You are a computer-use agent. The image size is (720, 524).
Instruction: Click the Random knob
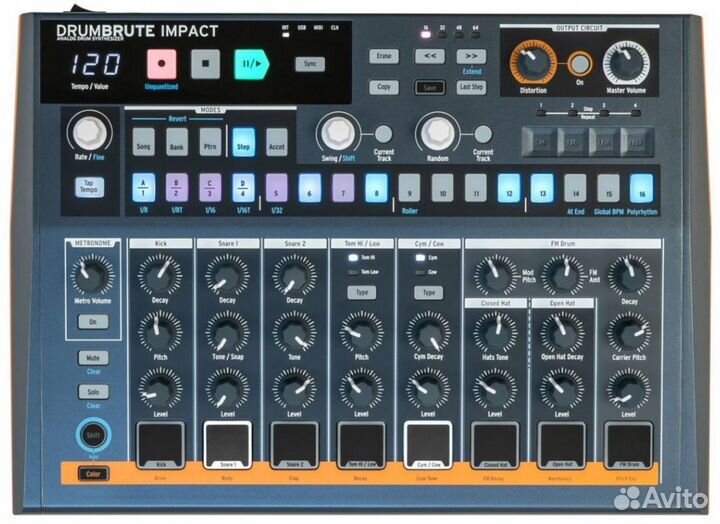(x=438, y=133)
